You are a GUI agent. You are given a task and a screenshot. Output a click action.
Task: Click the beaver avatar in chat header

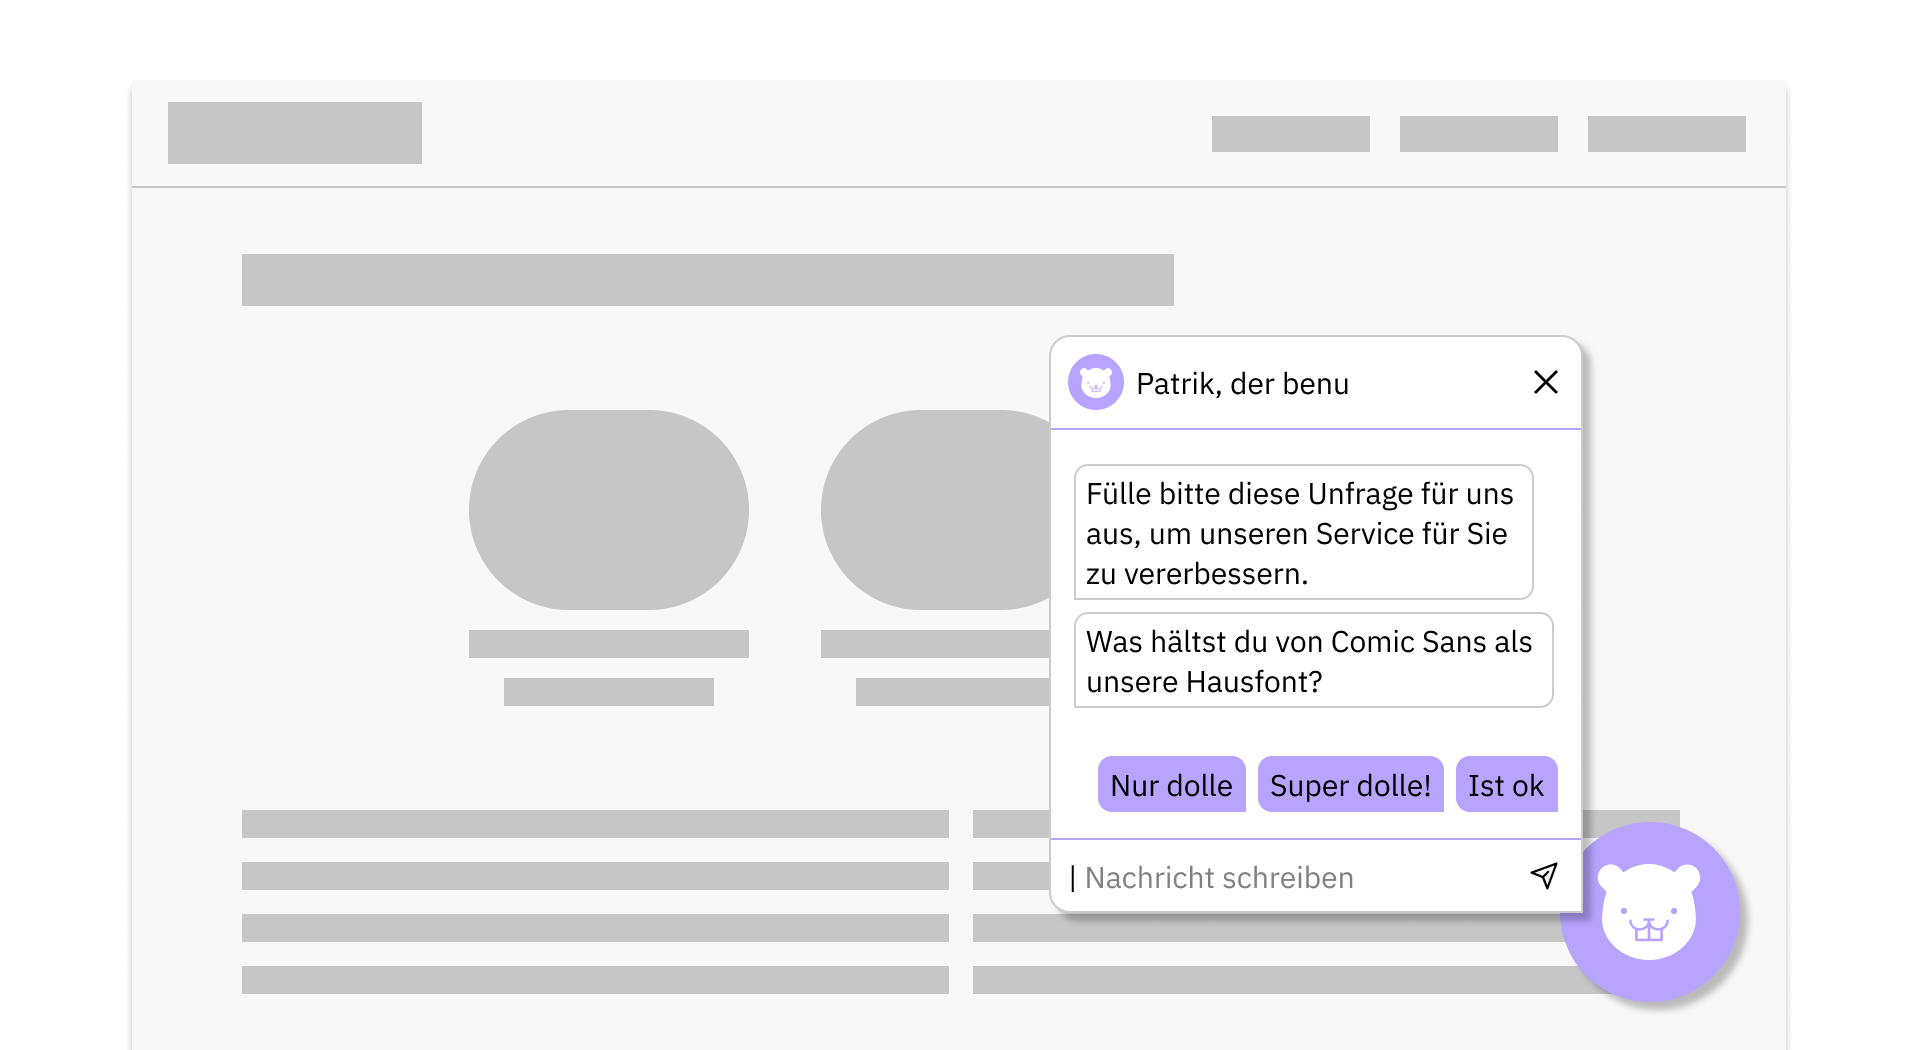[x=1095, y=382]
